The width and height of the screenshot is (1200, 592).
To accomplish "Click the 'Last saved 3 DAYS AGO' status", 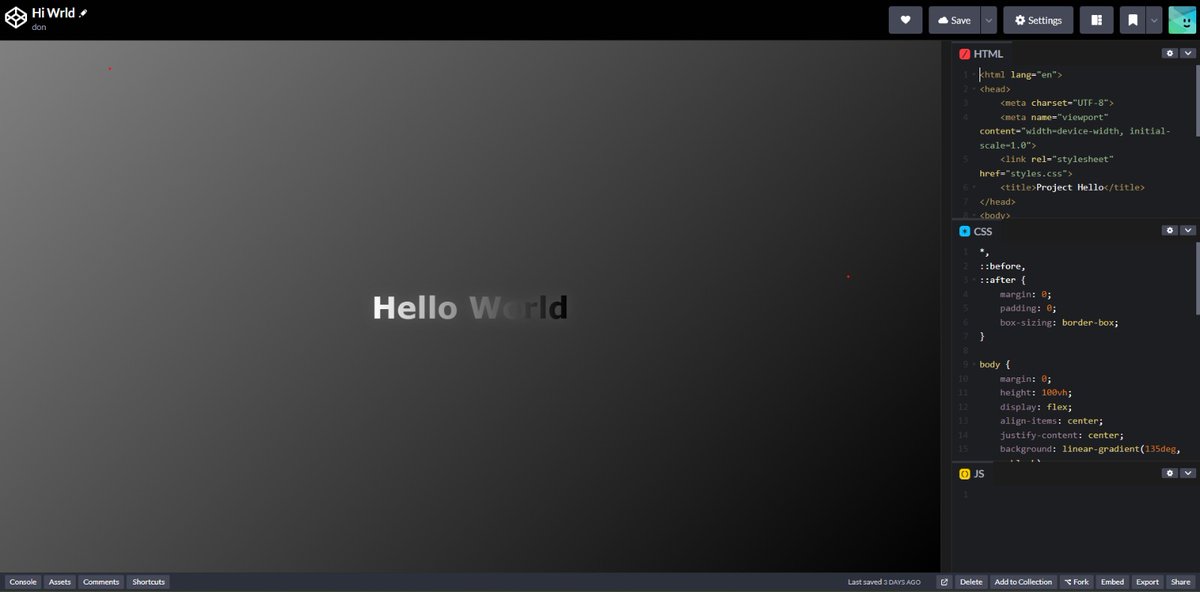I will click(x=884, y=582).
